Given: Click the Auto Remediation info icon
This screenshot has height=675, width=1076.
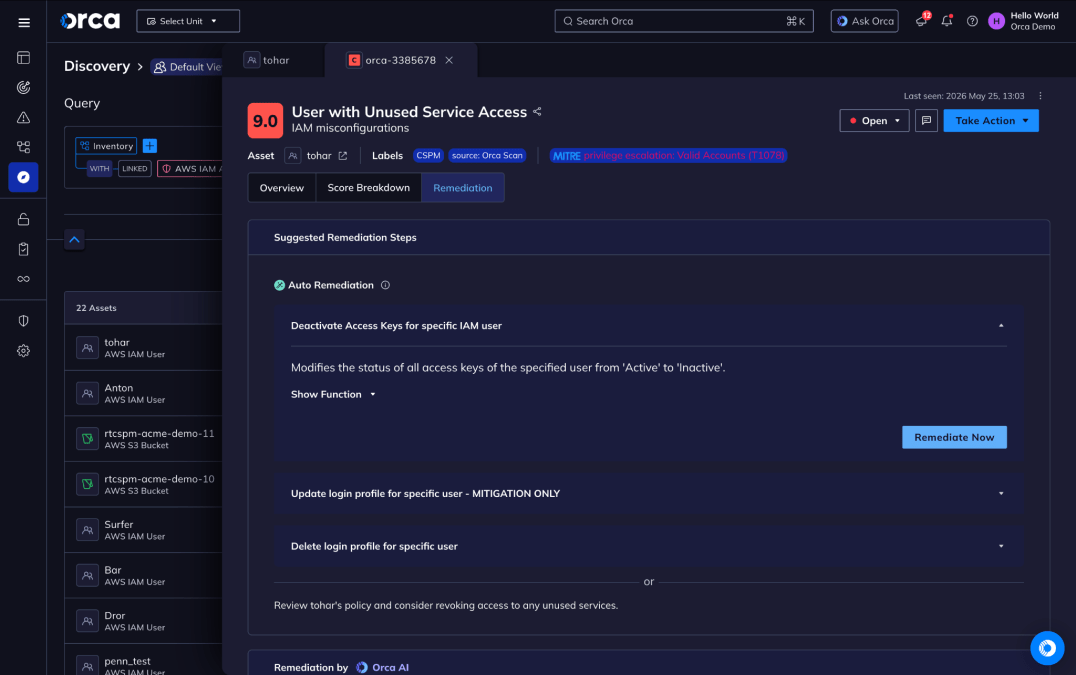Looking at the screenshot, I should [x=386, y=285].
